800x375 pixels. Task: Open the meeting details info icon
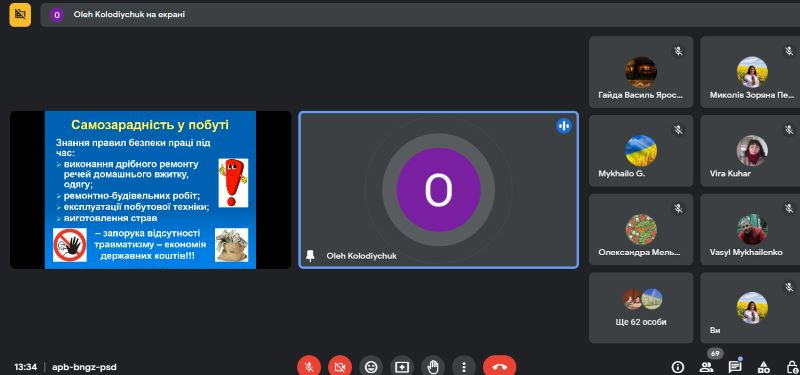coord(678,366)
